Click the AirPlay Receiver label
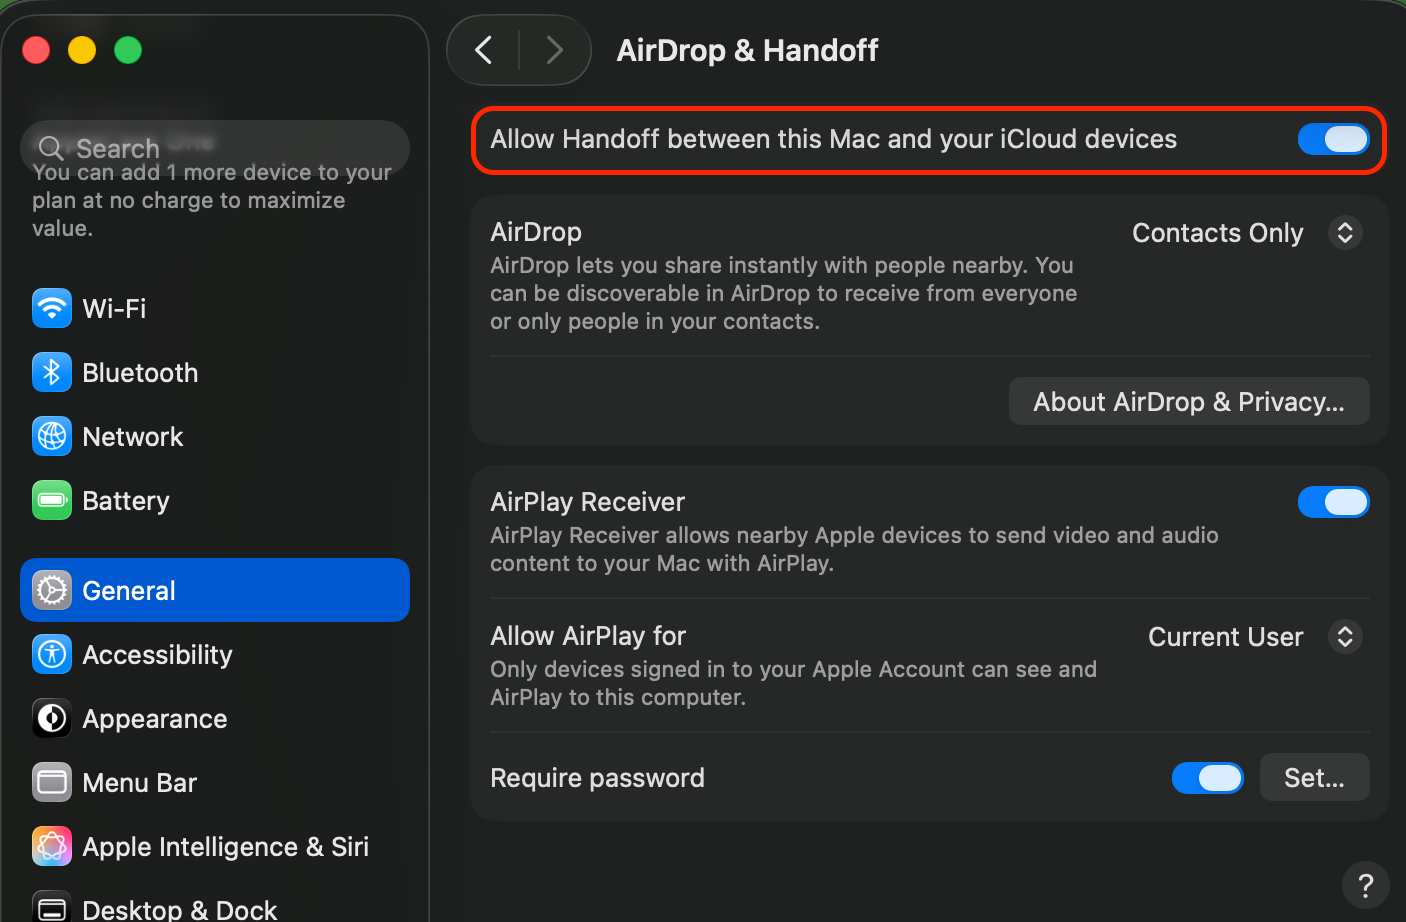The height and width of the screenshot is (922, 1406). pyautogui.click(x=587, y=502)
